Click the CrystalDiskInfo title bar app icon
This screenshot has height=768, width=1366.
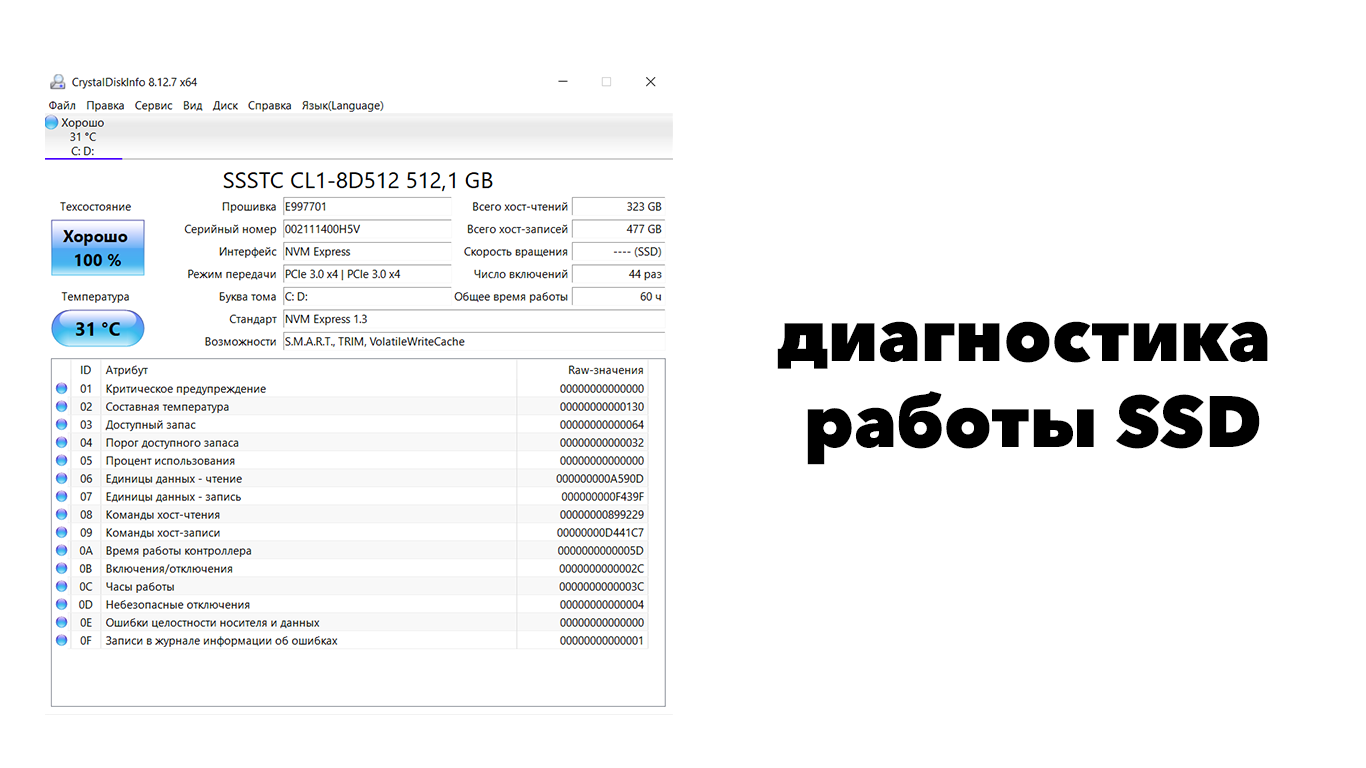tap(58, 82)
